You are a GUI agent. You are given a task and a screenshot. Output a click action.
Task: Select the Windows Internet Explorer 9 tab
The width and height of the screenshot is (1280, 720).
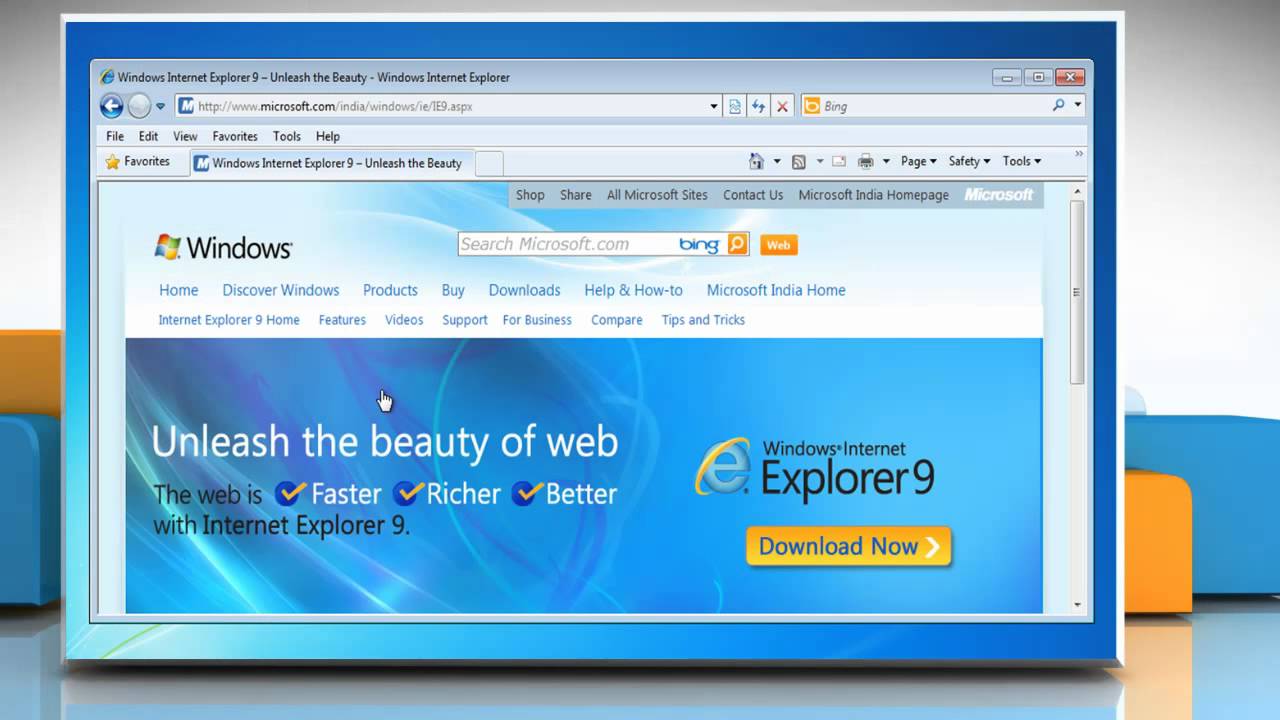point(330,163)
